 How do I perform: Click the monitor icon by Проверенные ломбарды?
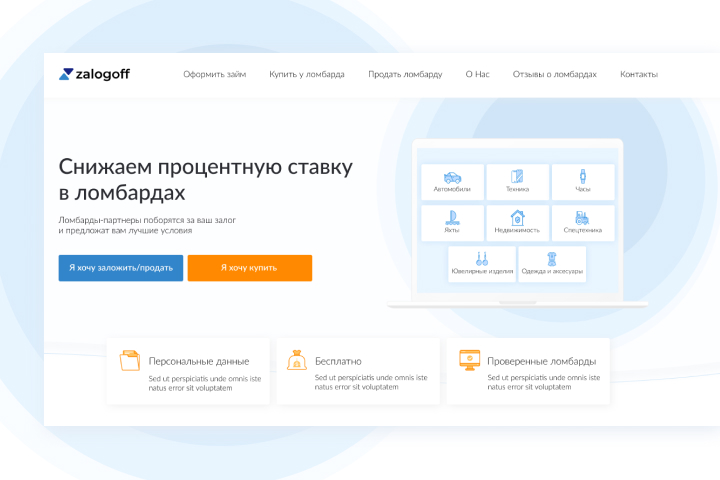coord(469,360)
